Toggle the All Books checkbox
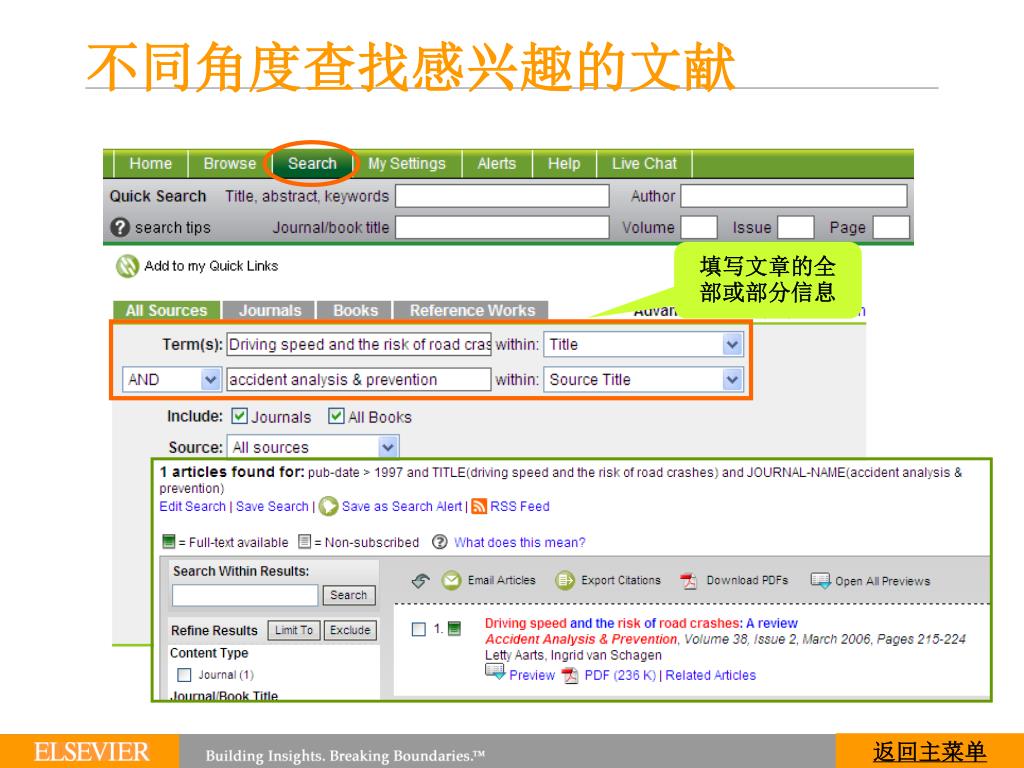Viewport: 1024px width, 768px height. coord(336,416)
